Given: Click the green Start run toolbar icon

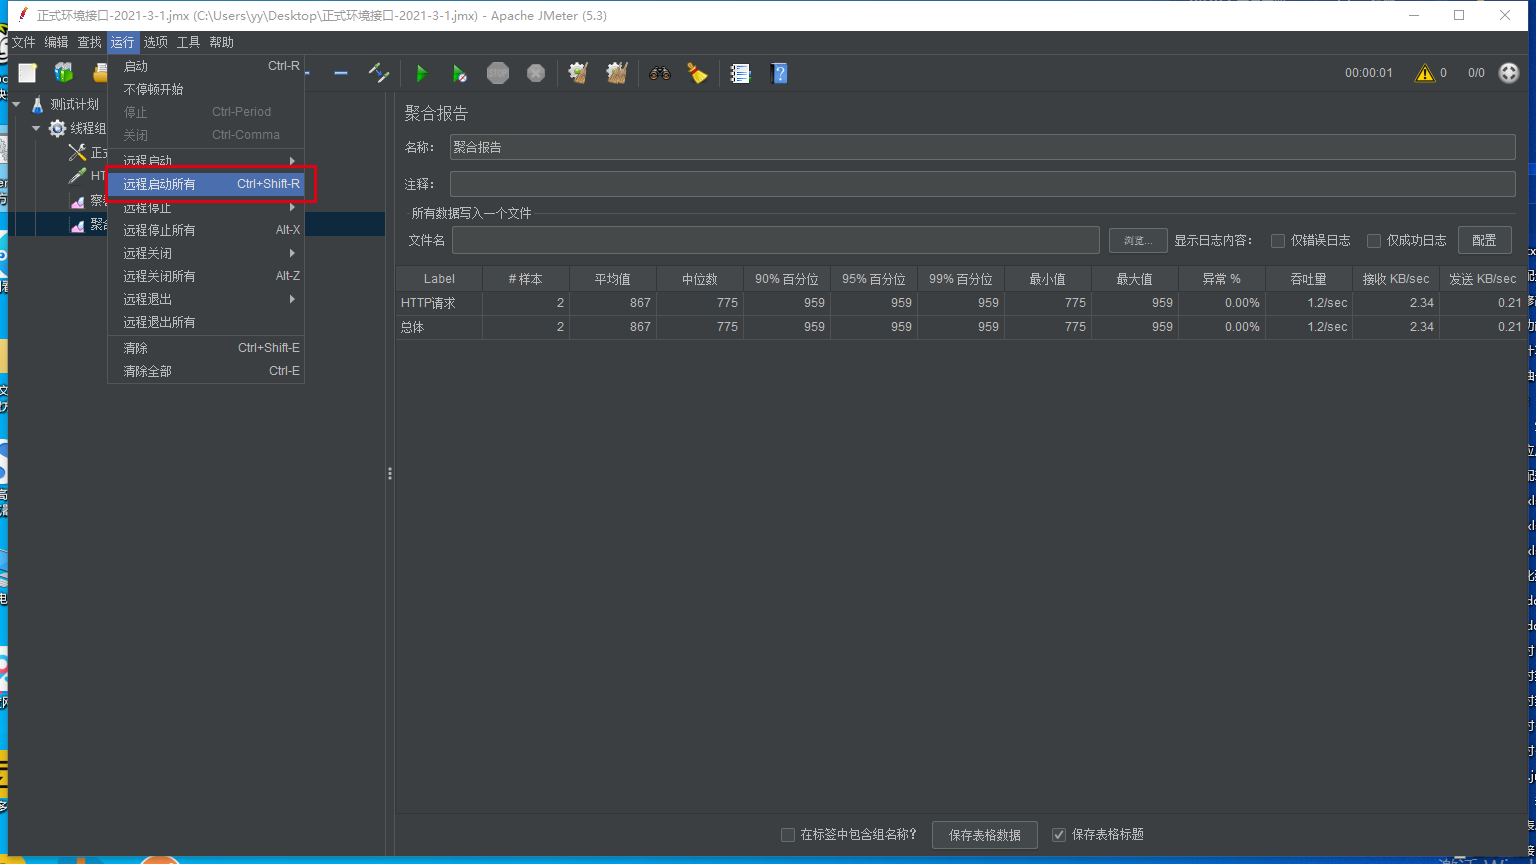Looking at the screenshot, I should click(x=421, y=73).
